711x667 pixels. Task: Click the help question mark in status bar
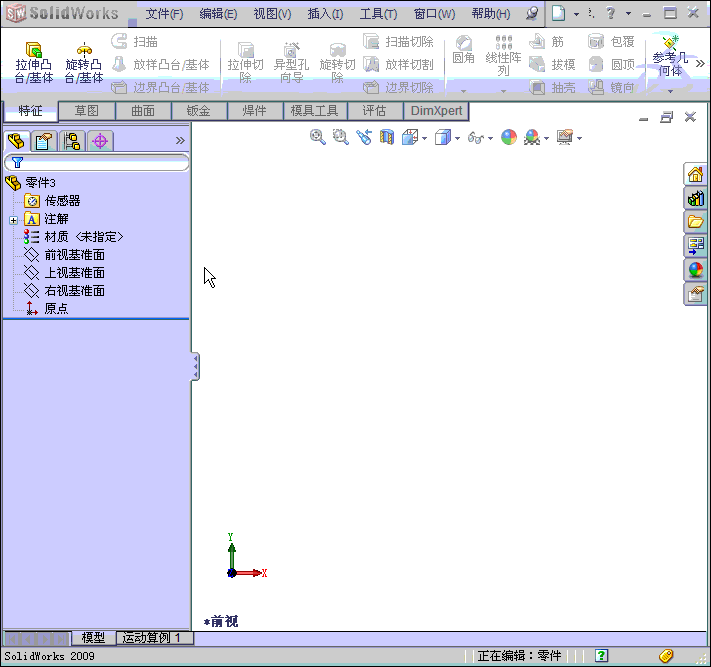click(x=601, y=655)
